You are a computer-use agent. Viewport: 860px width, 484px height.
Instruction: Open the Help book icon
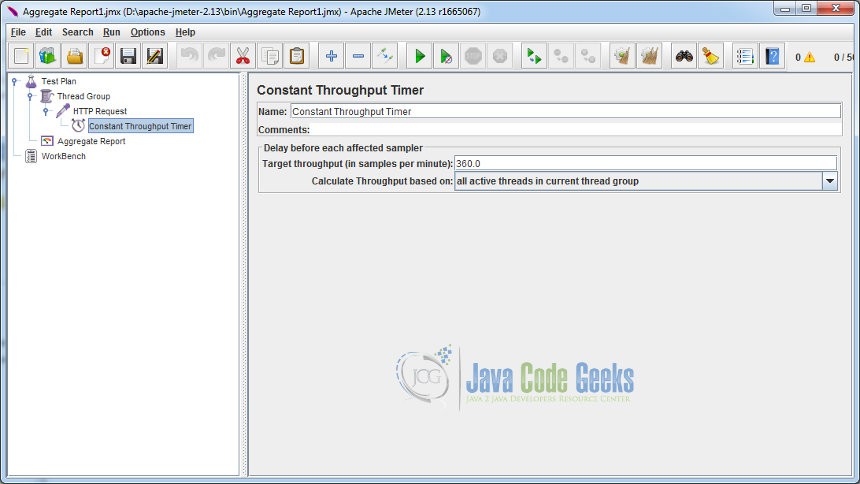tap(772, 56)
